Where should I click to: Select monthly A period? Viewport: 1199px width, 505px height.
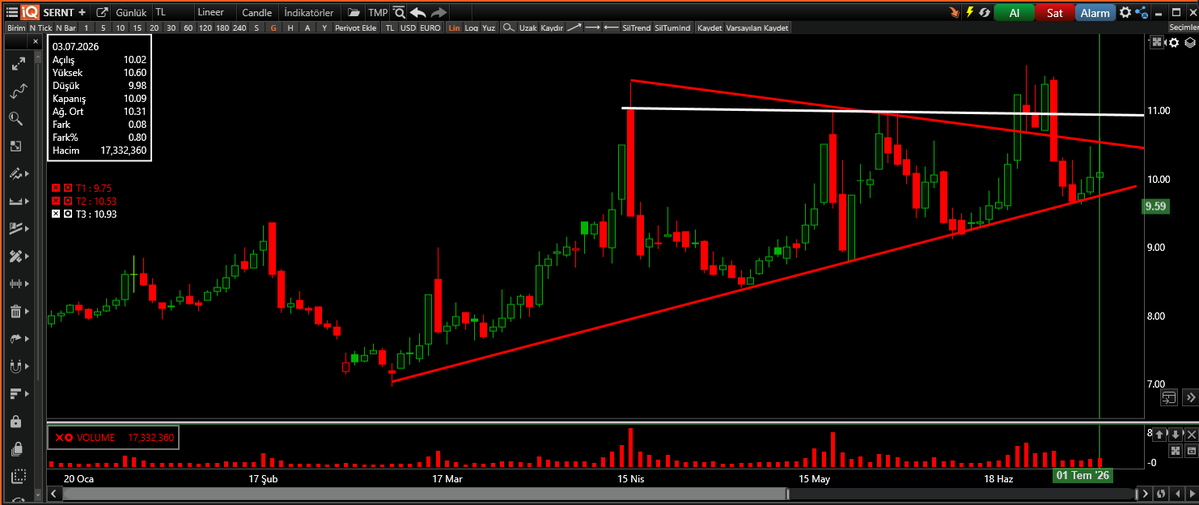307,28
